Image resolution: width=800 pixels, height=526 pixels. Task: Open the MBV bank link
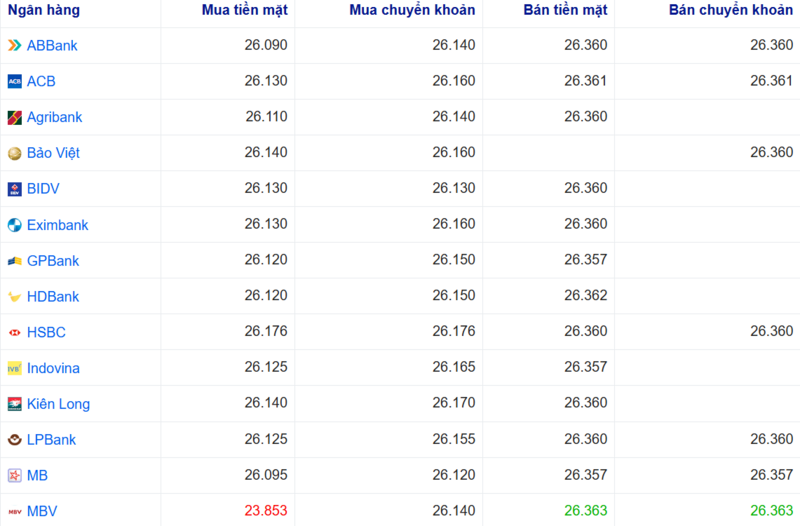pos(42,511)
